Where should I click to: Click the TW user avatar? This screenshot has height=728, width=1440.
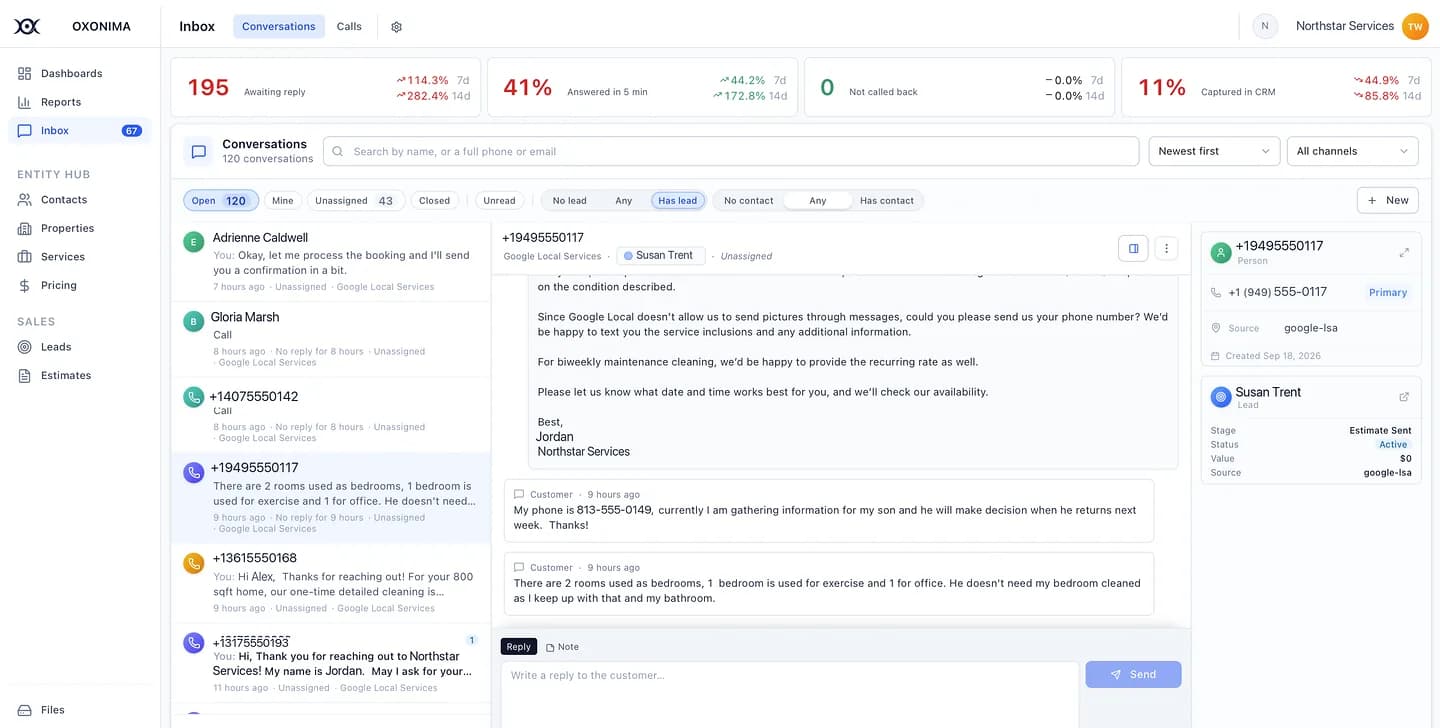(x=1414, y=27)
